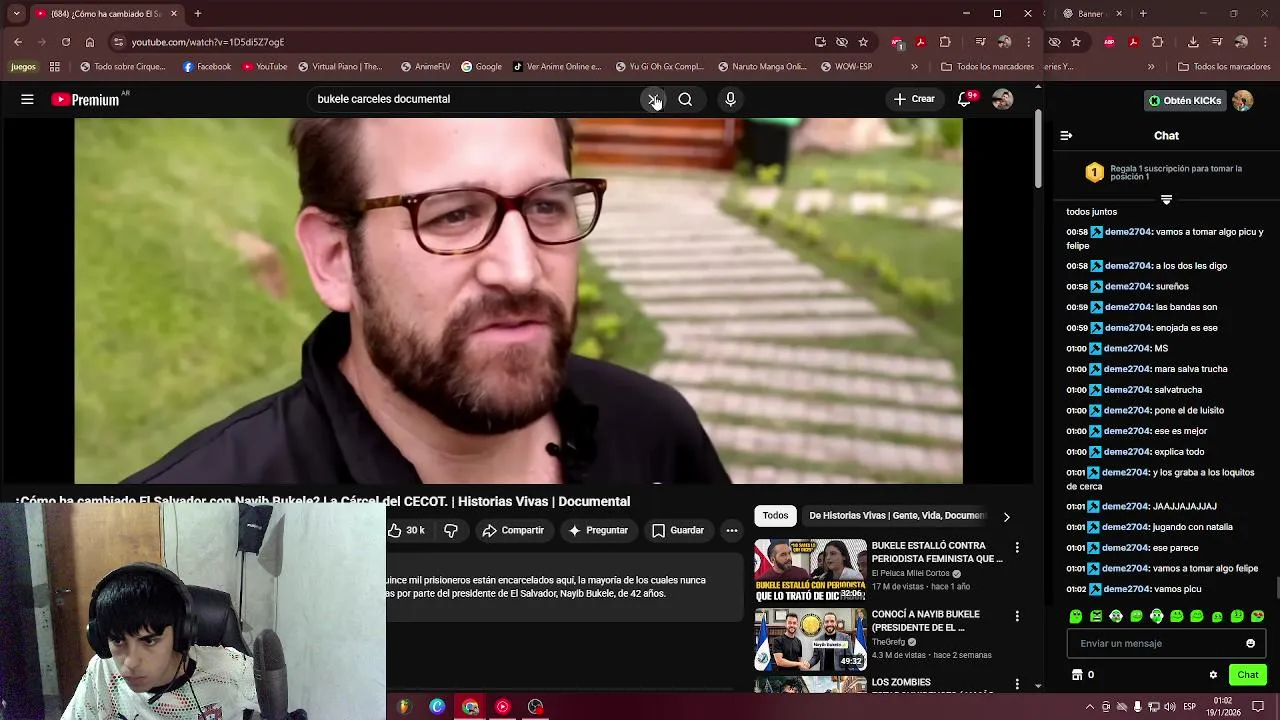The image size is (1280, 720).
Task: Click the Crear button
Action: tap(914, 99)
